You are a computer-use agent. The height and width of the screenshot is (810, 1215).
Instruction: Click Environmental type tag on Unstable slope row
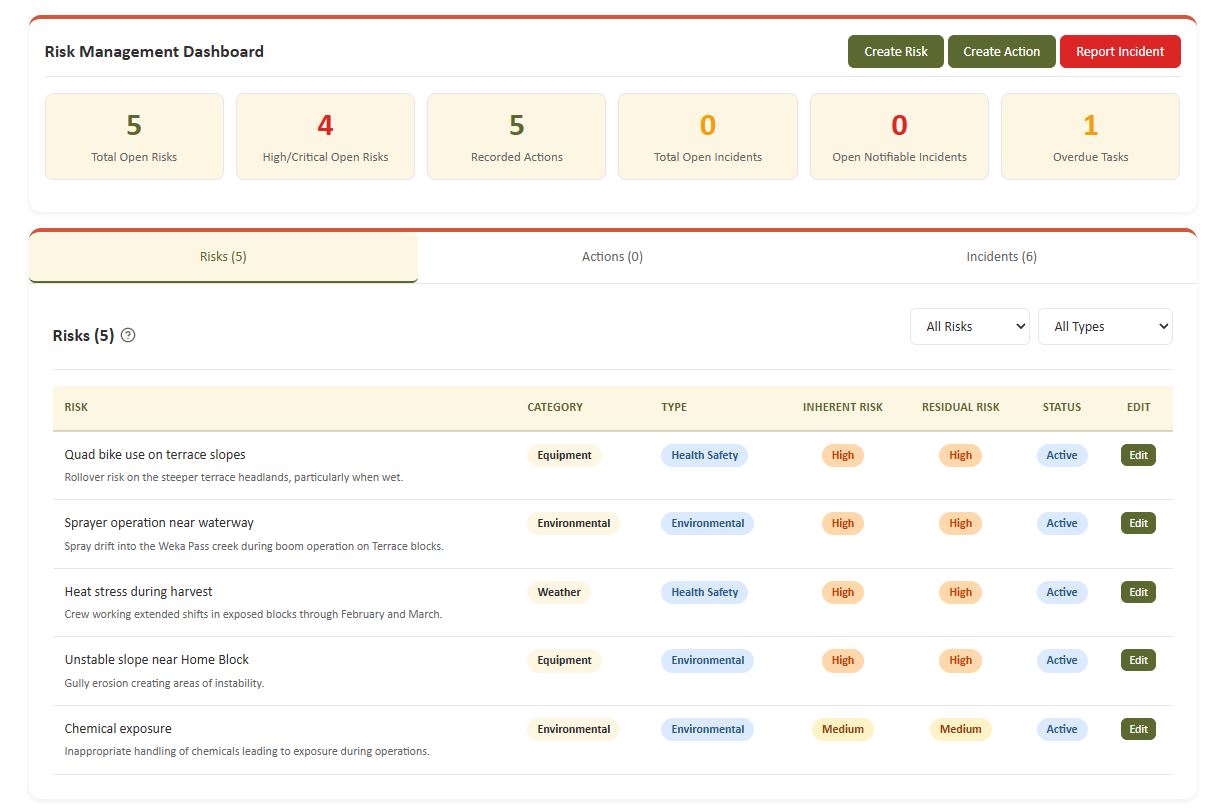click(707, 660)
